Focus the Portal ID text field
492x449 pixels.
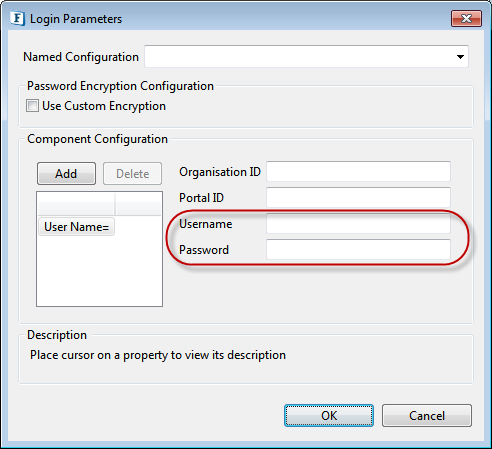(x=358, y=197)
